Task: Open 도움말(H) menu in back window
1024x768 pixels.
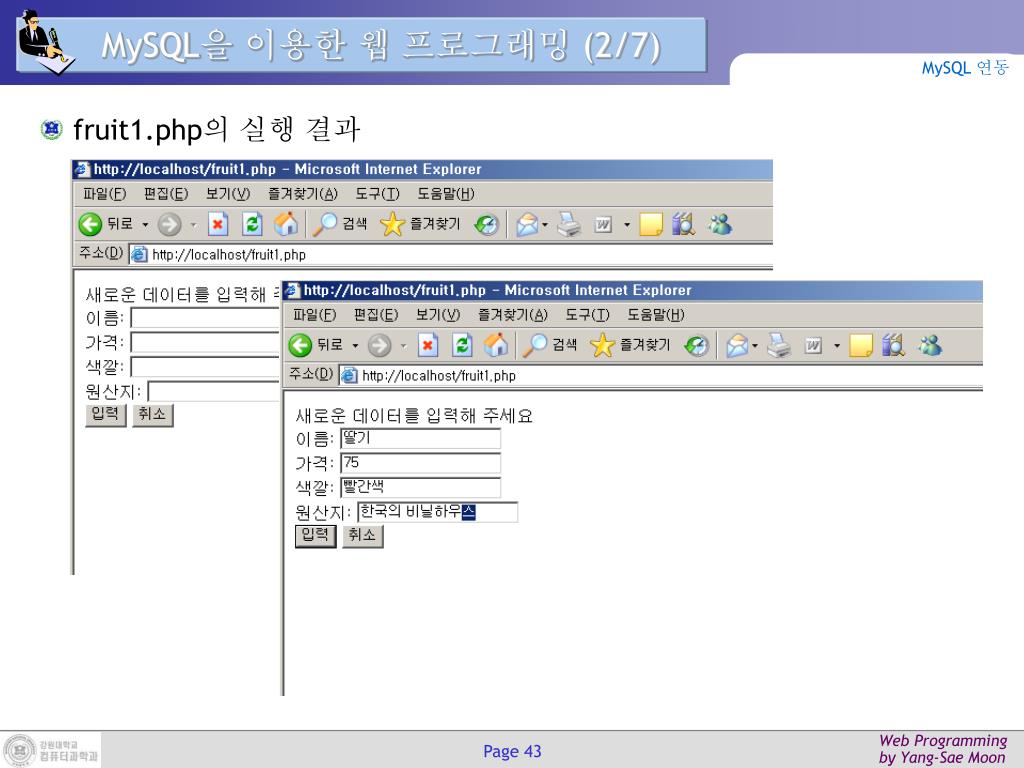Action: (446, 194)
